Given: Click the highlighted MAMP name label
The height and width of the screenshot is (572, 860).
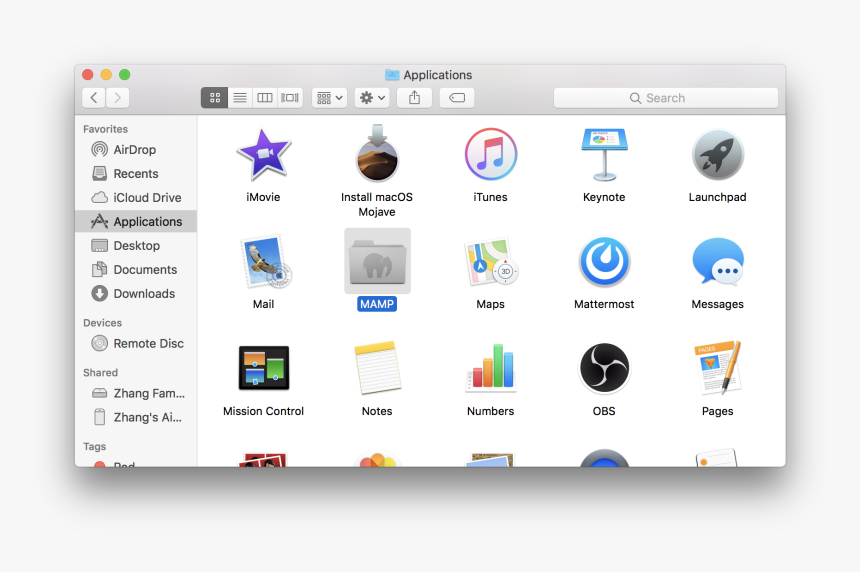Looking at the screenshot, I should (377, 304).
